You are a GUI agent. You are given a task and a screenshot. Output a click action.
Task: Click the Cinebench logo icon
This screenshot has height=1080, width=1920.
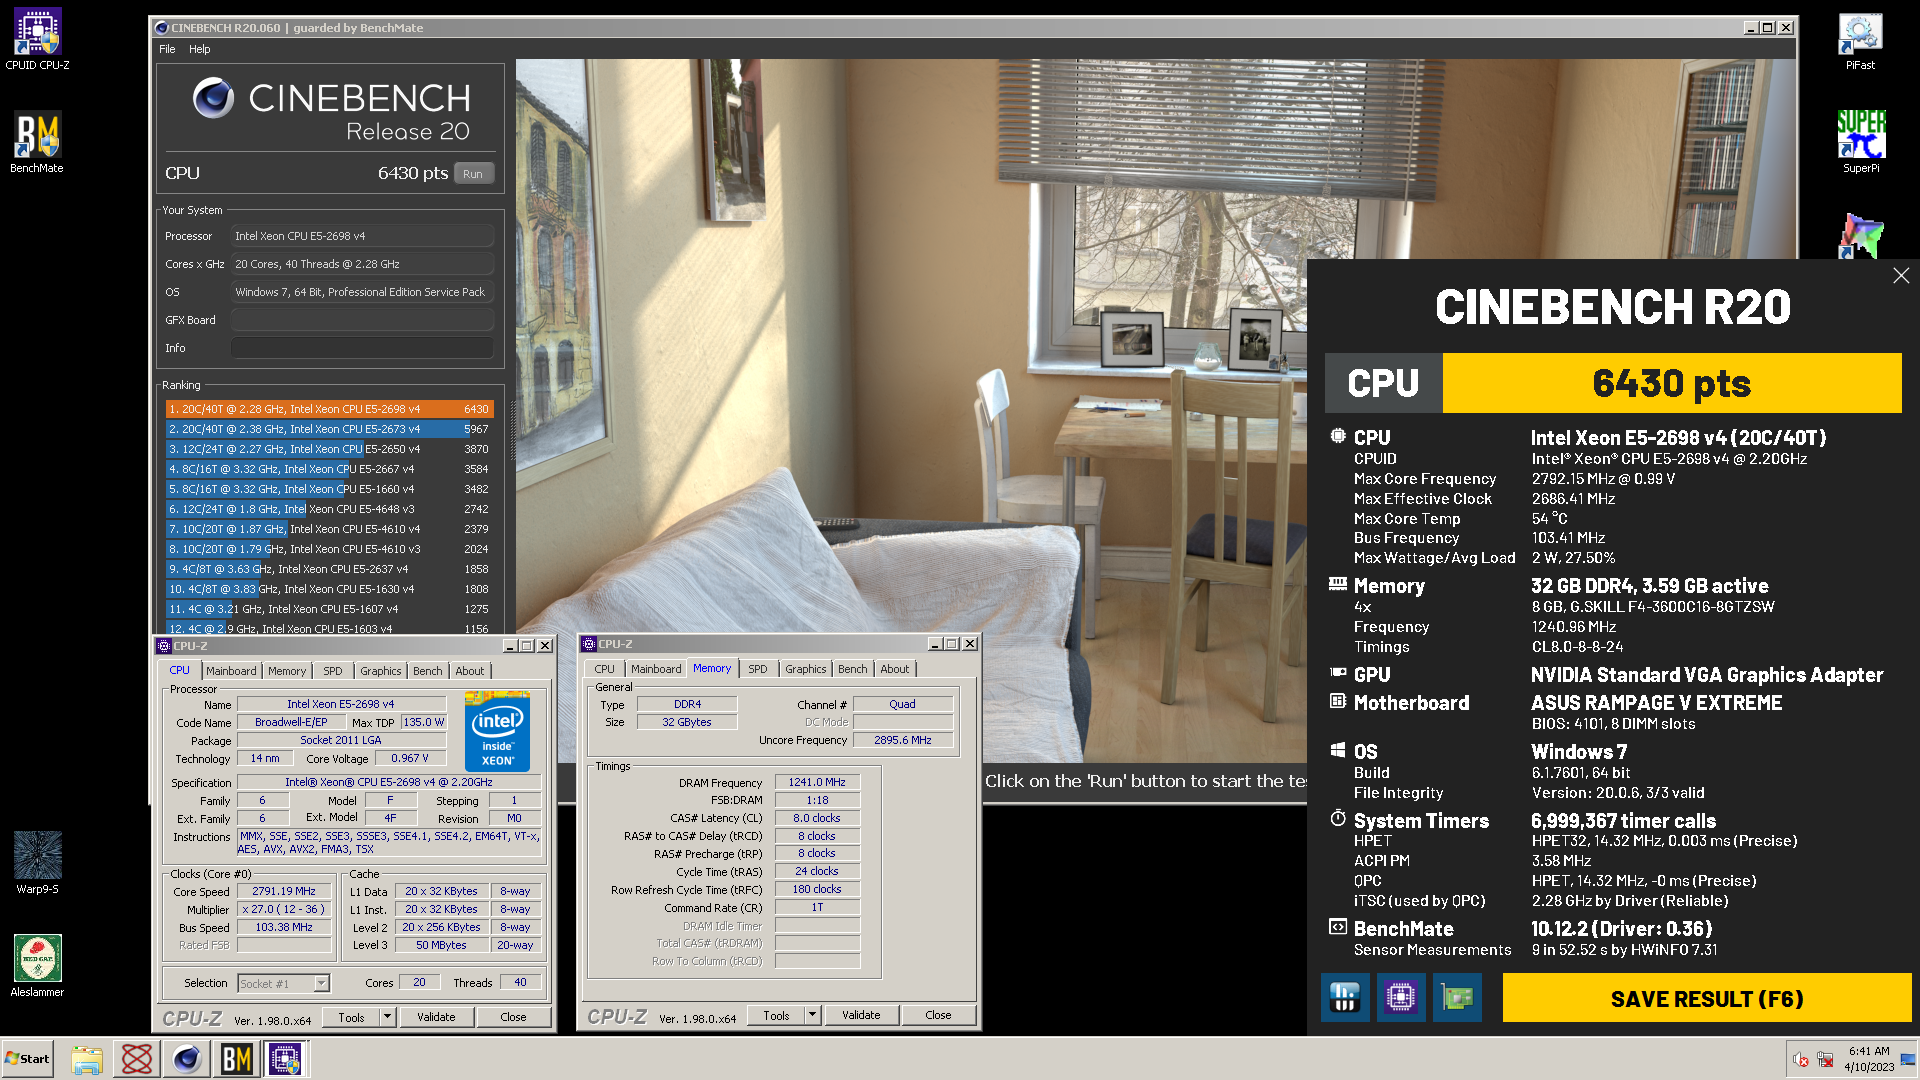pos(213,98)
